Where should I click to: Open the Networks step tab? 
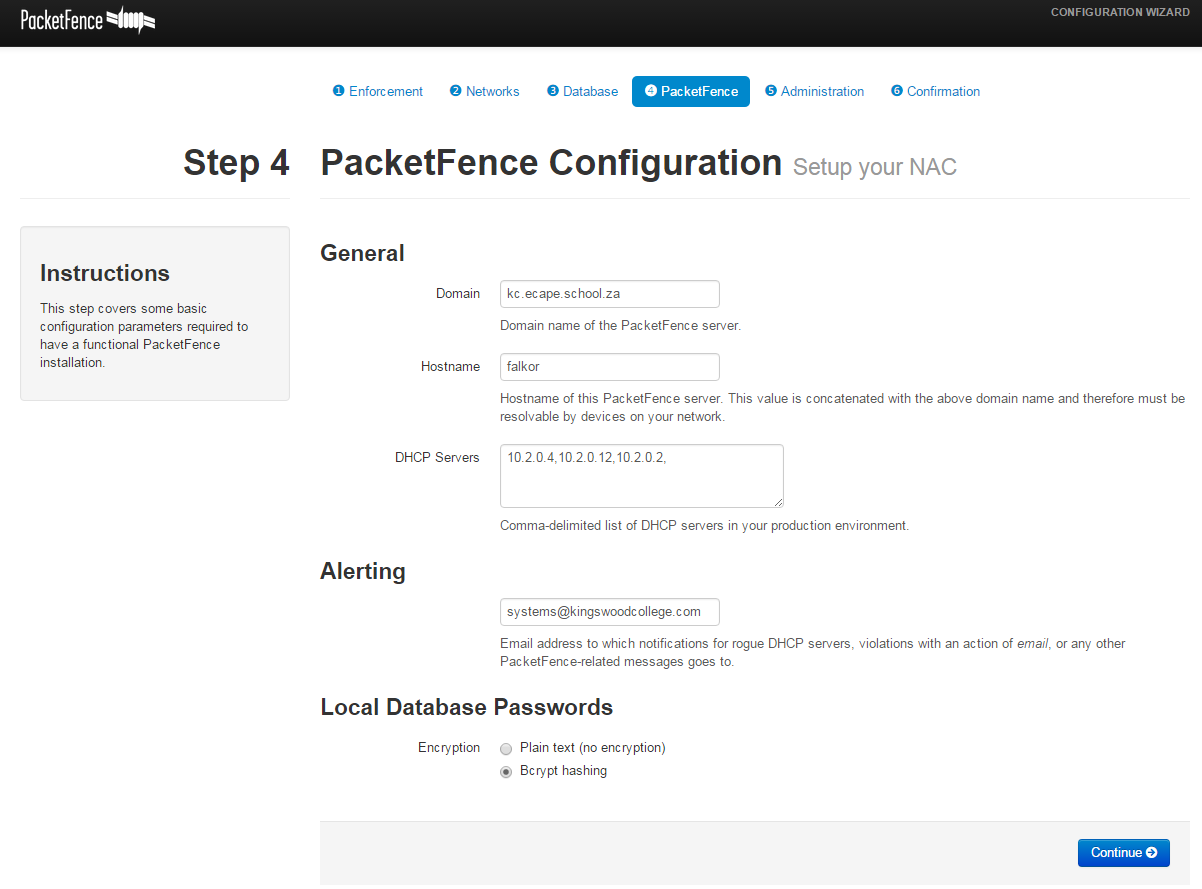point(491,91)
